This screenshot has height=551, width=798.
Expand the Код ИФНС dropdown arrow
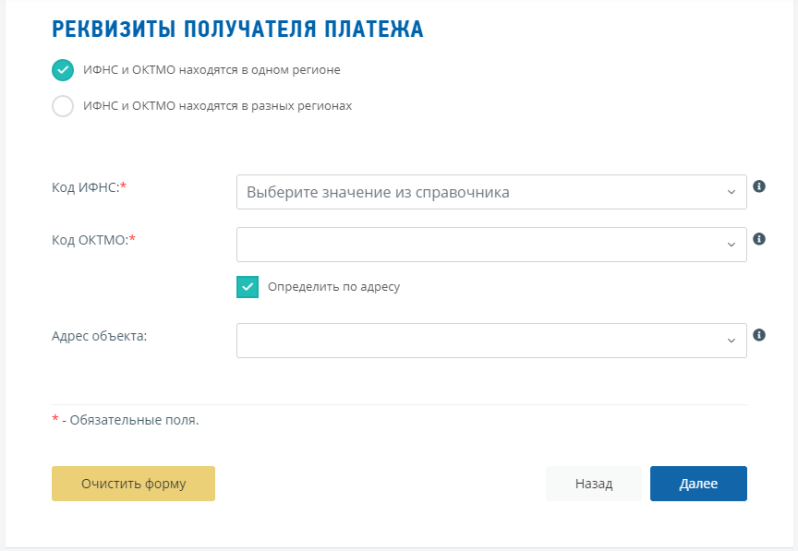pos(731,192)
